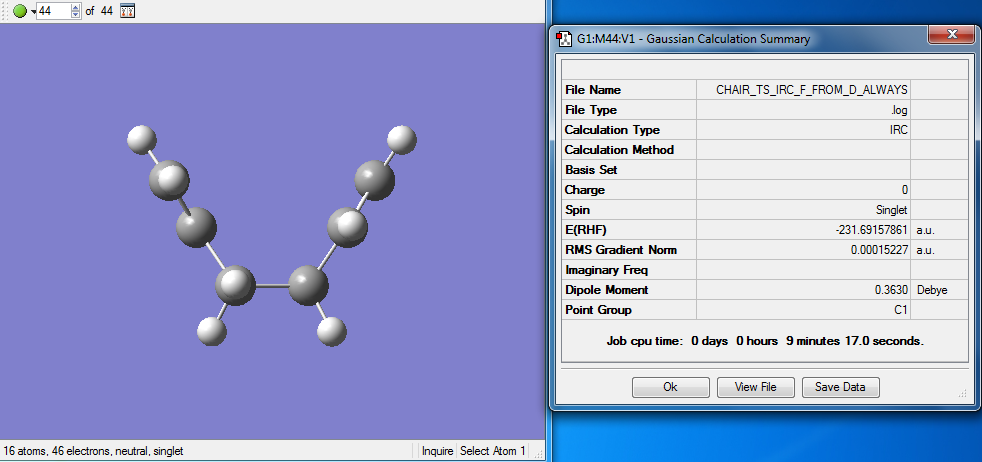Increase frame number with spinner up arrow

[77, 7]
